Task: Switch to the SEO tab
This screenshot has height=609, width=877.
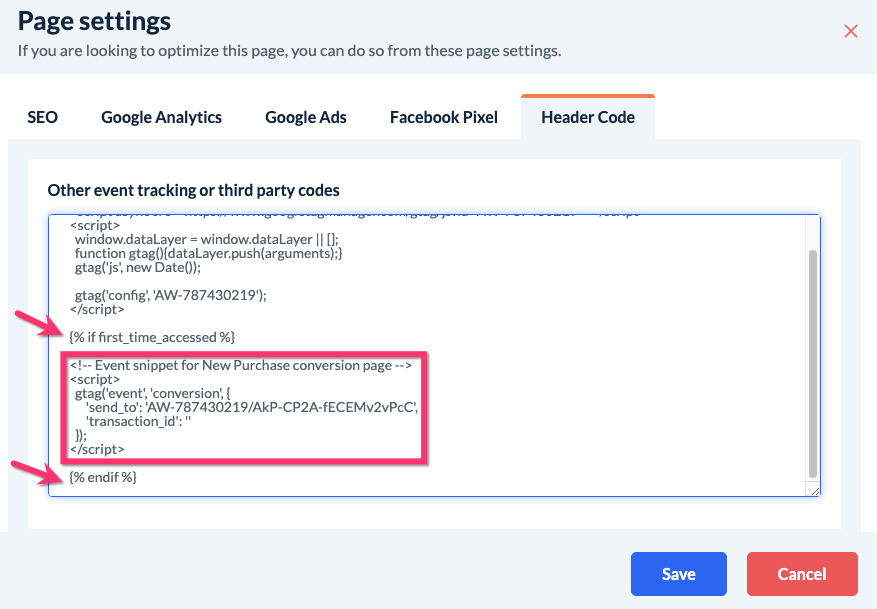Action: coord(43,117)
